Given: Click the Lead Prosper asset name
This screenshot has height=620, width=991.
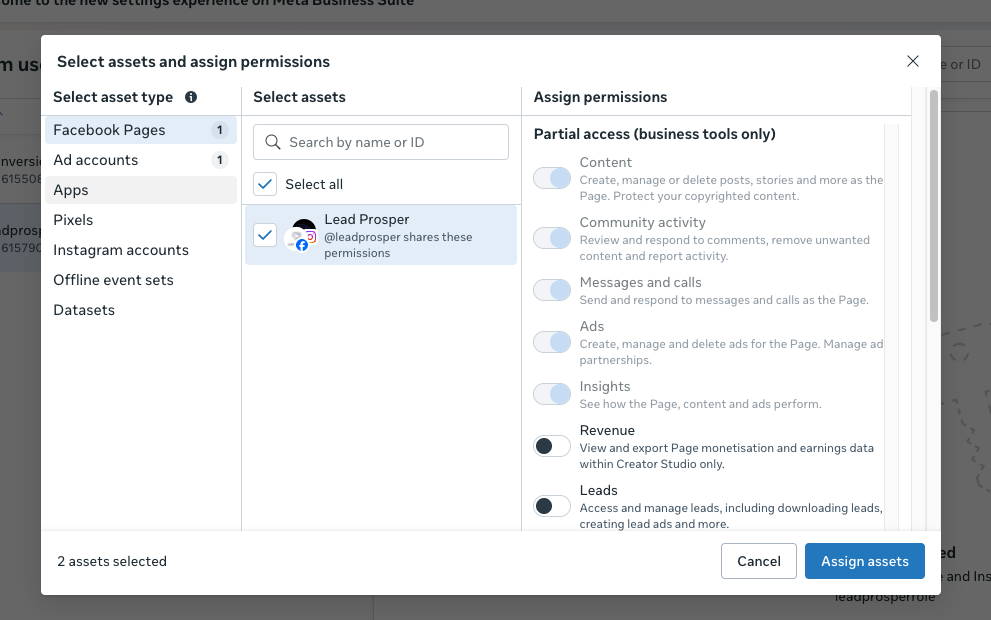Looking at the screenshot, I should click(x=367, y=219).
